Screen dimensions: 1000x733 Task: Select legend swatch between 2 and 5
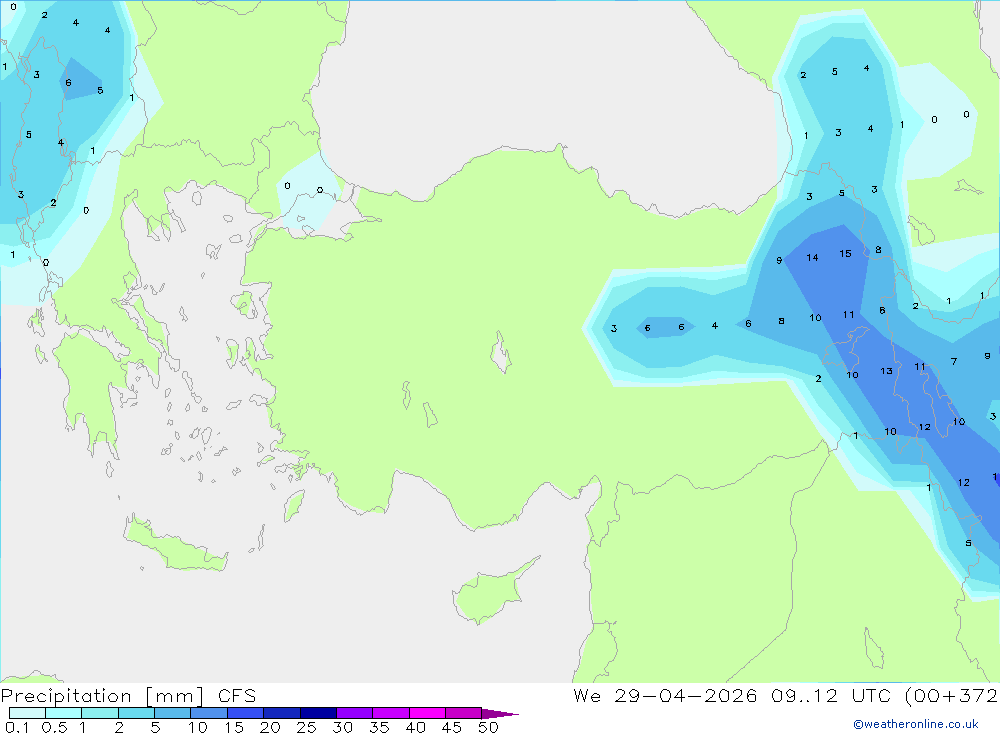click(x=136, y=713)
